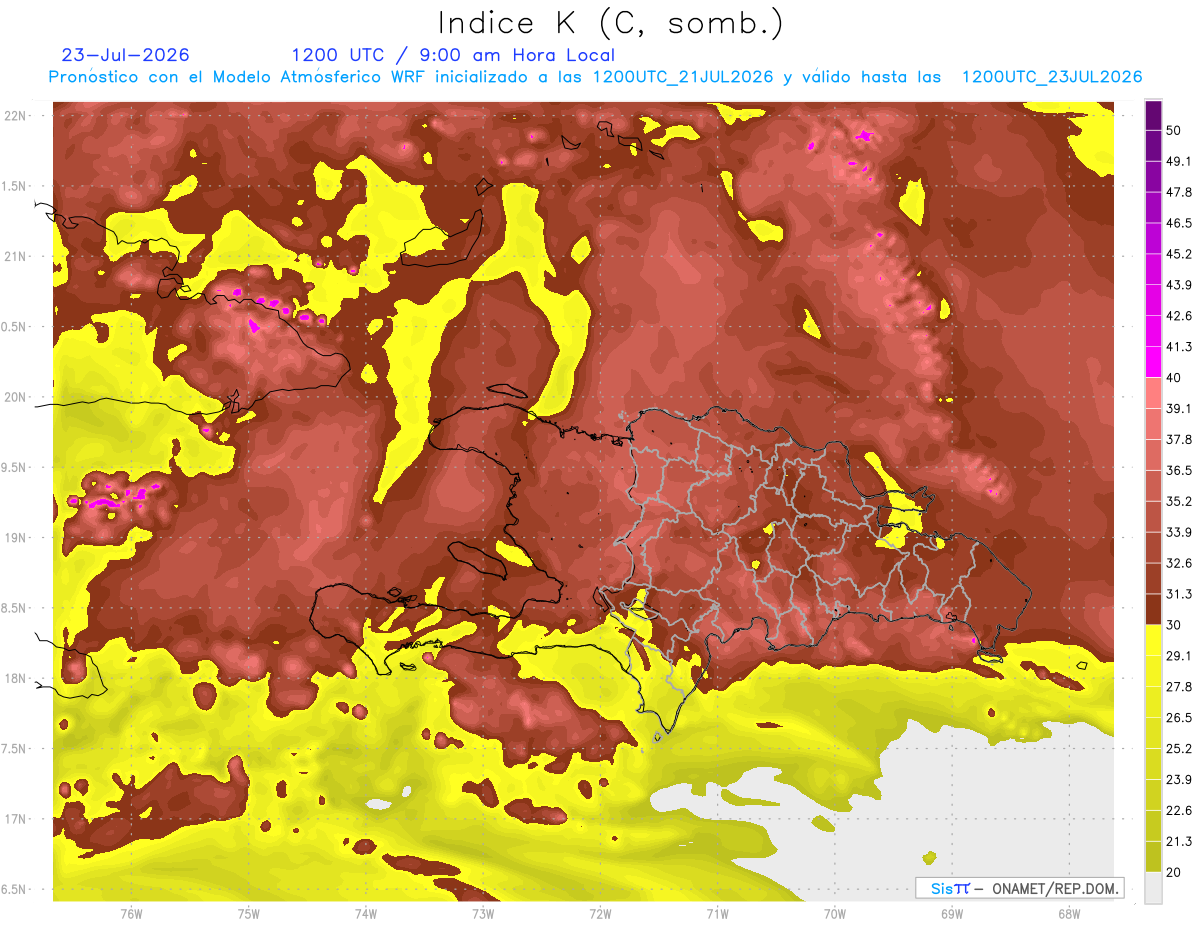Click the '17N' latitude label
This screenshot has height=927, width=1200.
[x=17, y=819]
